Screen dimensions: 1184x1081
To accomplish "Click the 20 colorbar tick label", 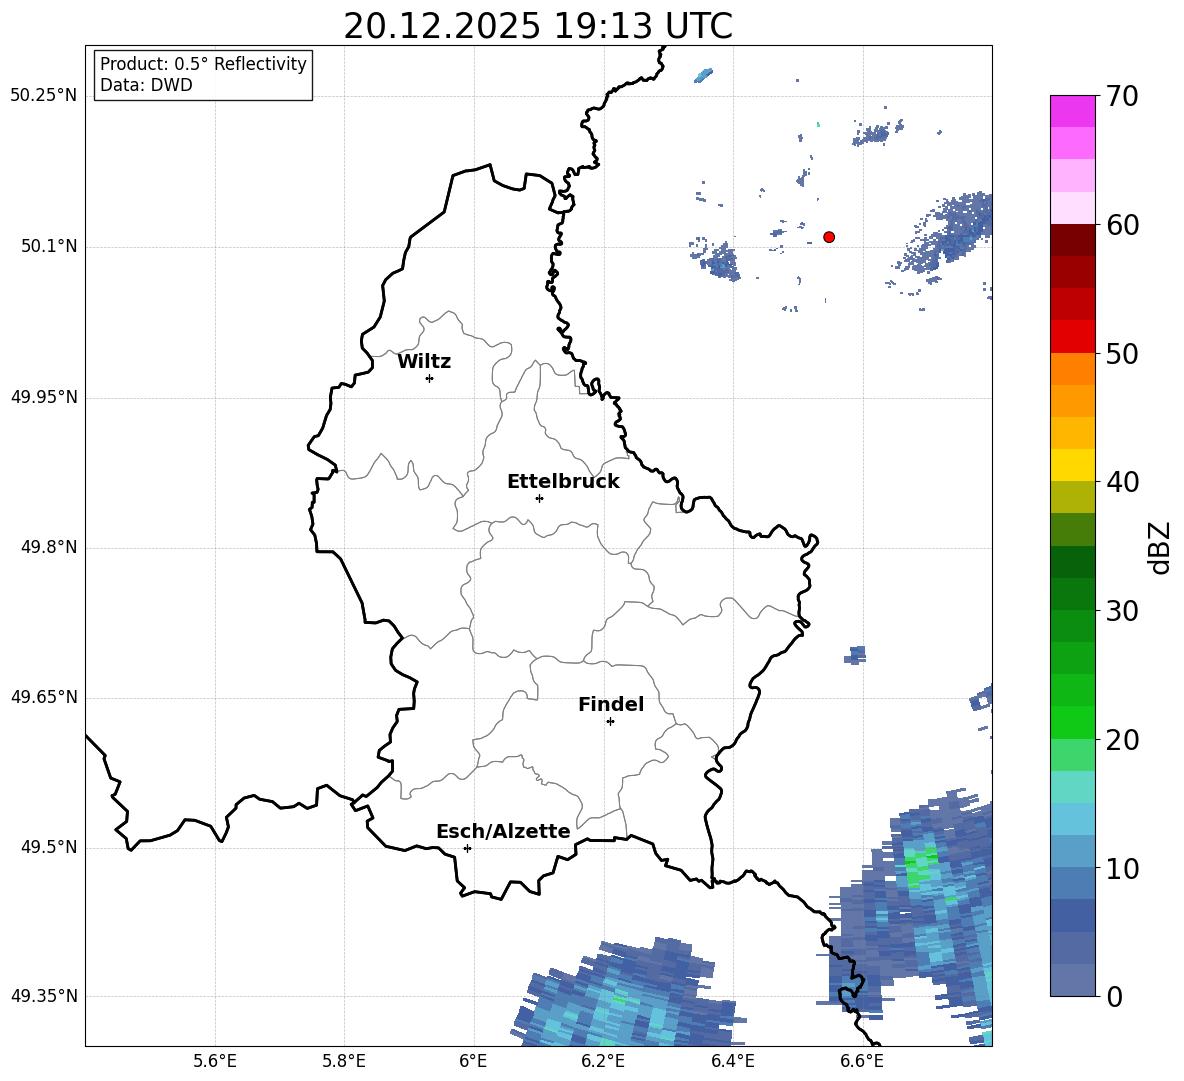I will (x=1123, y=740).
